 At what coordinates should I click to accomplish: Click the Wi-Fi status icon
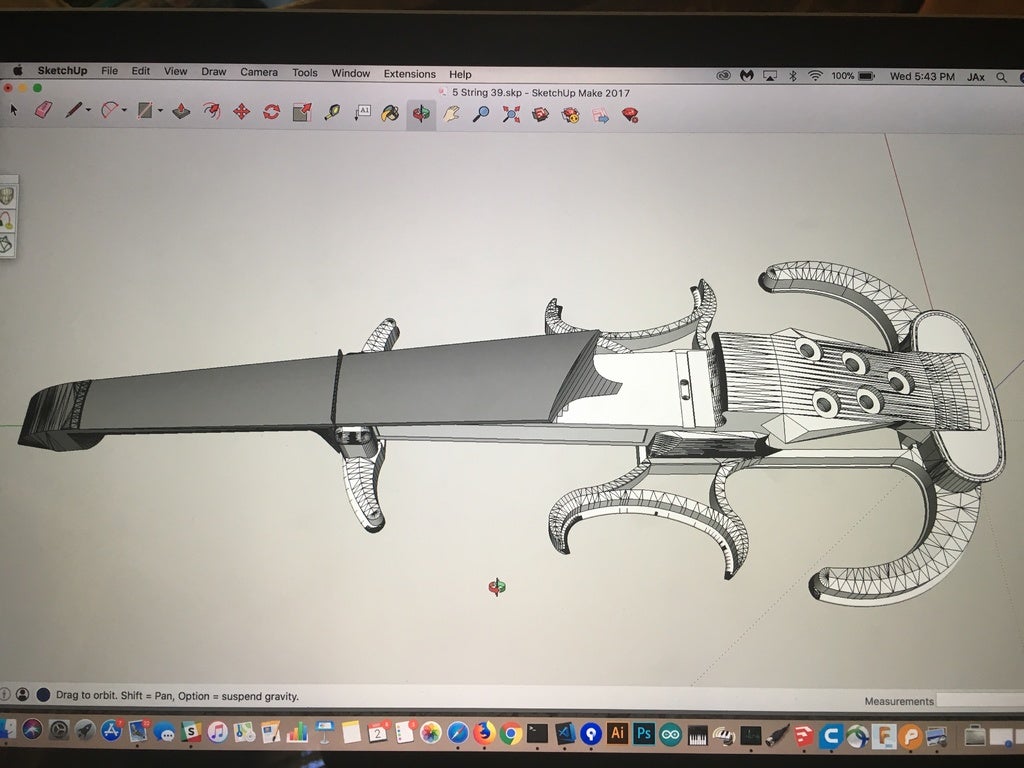815,76
